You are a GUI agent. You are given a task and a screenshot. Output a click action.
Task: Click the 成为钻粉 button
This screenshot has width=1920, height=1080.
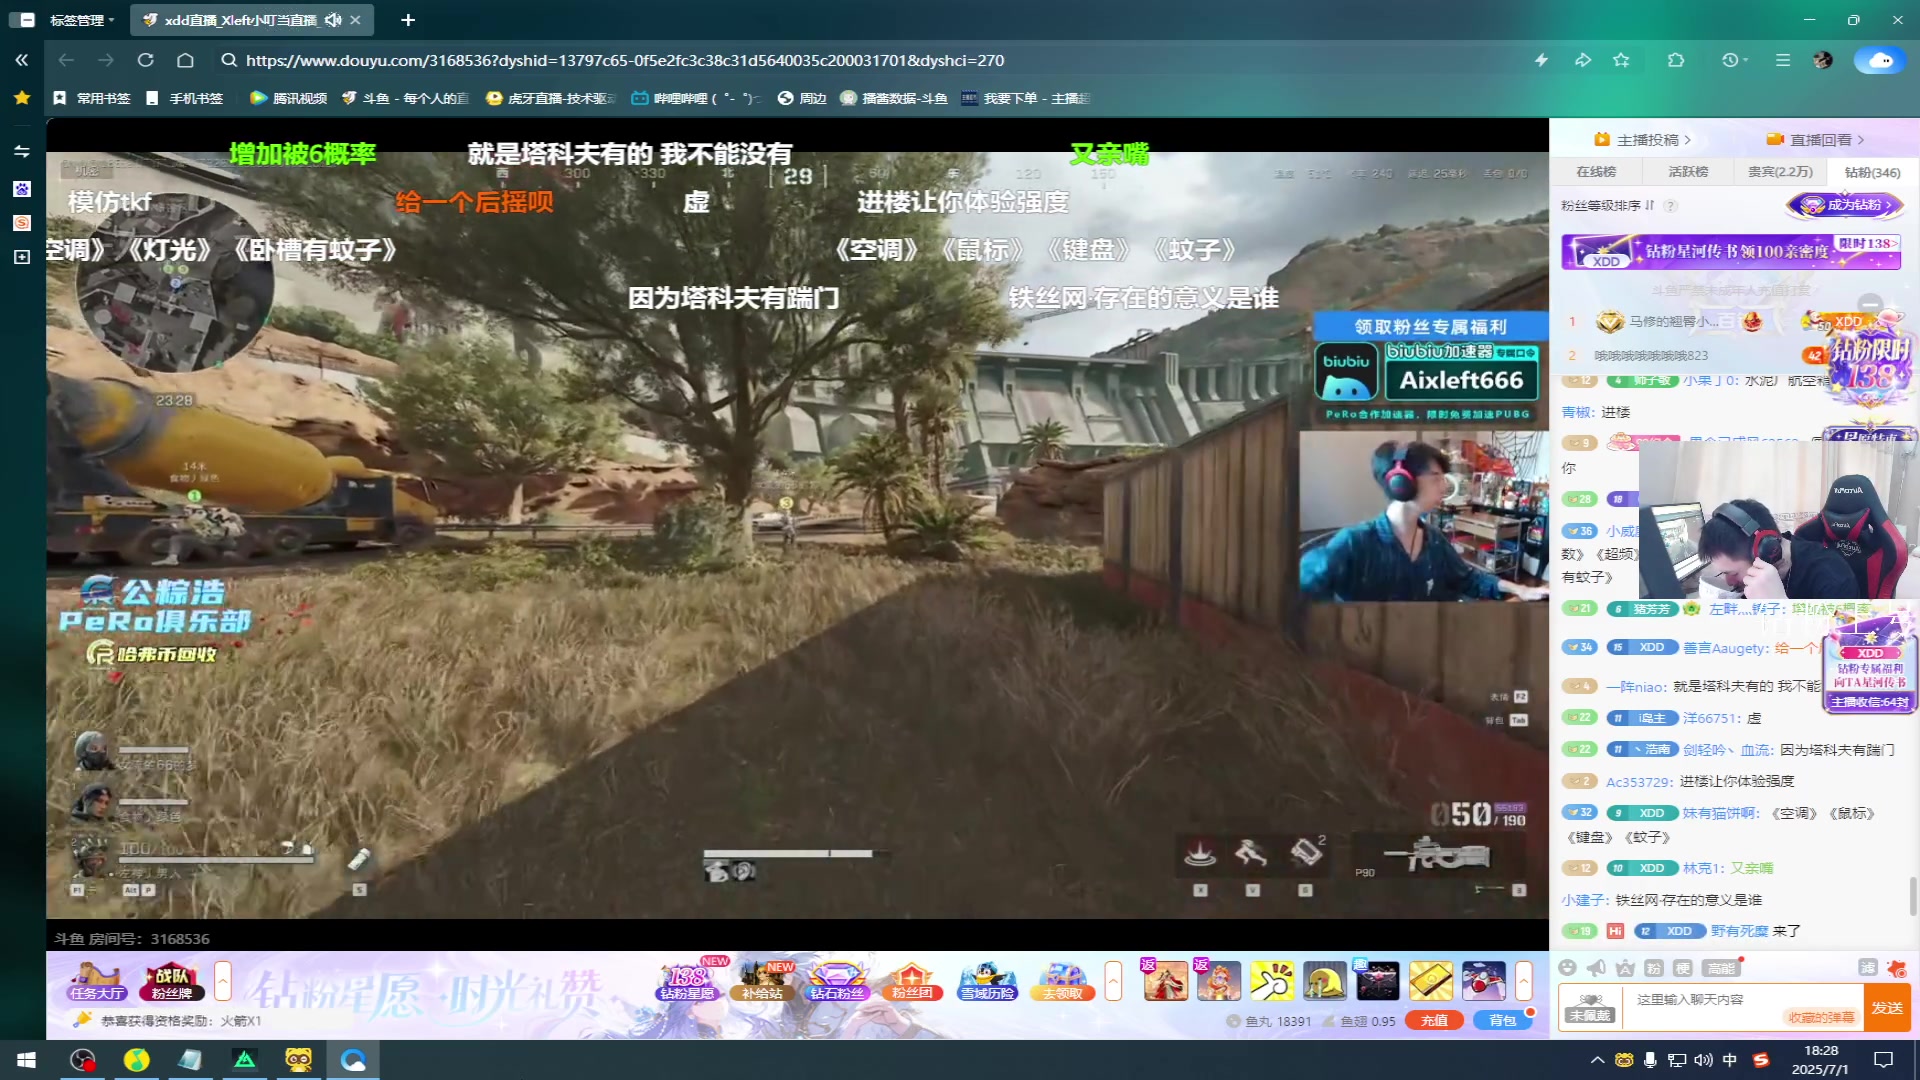tap(1847, 205)
